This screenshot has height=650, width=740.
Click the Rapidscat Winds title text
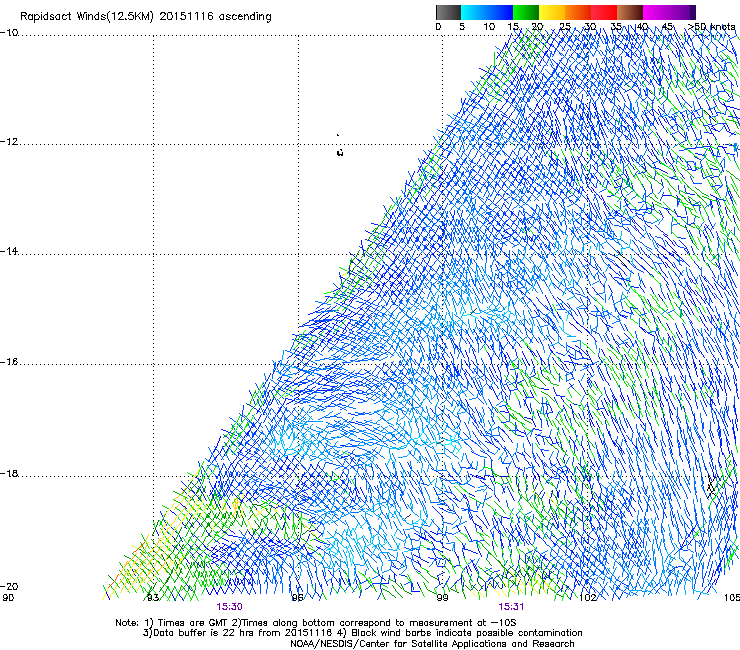pos(145,17)
